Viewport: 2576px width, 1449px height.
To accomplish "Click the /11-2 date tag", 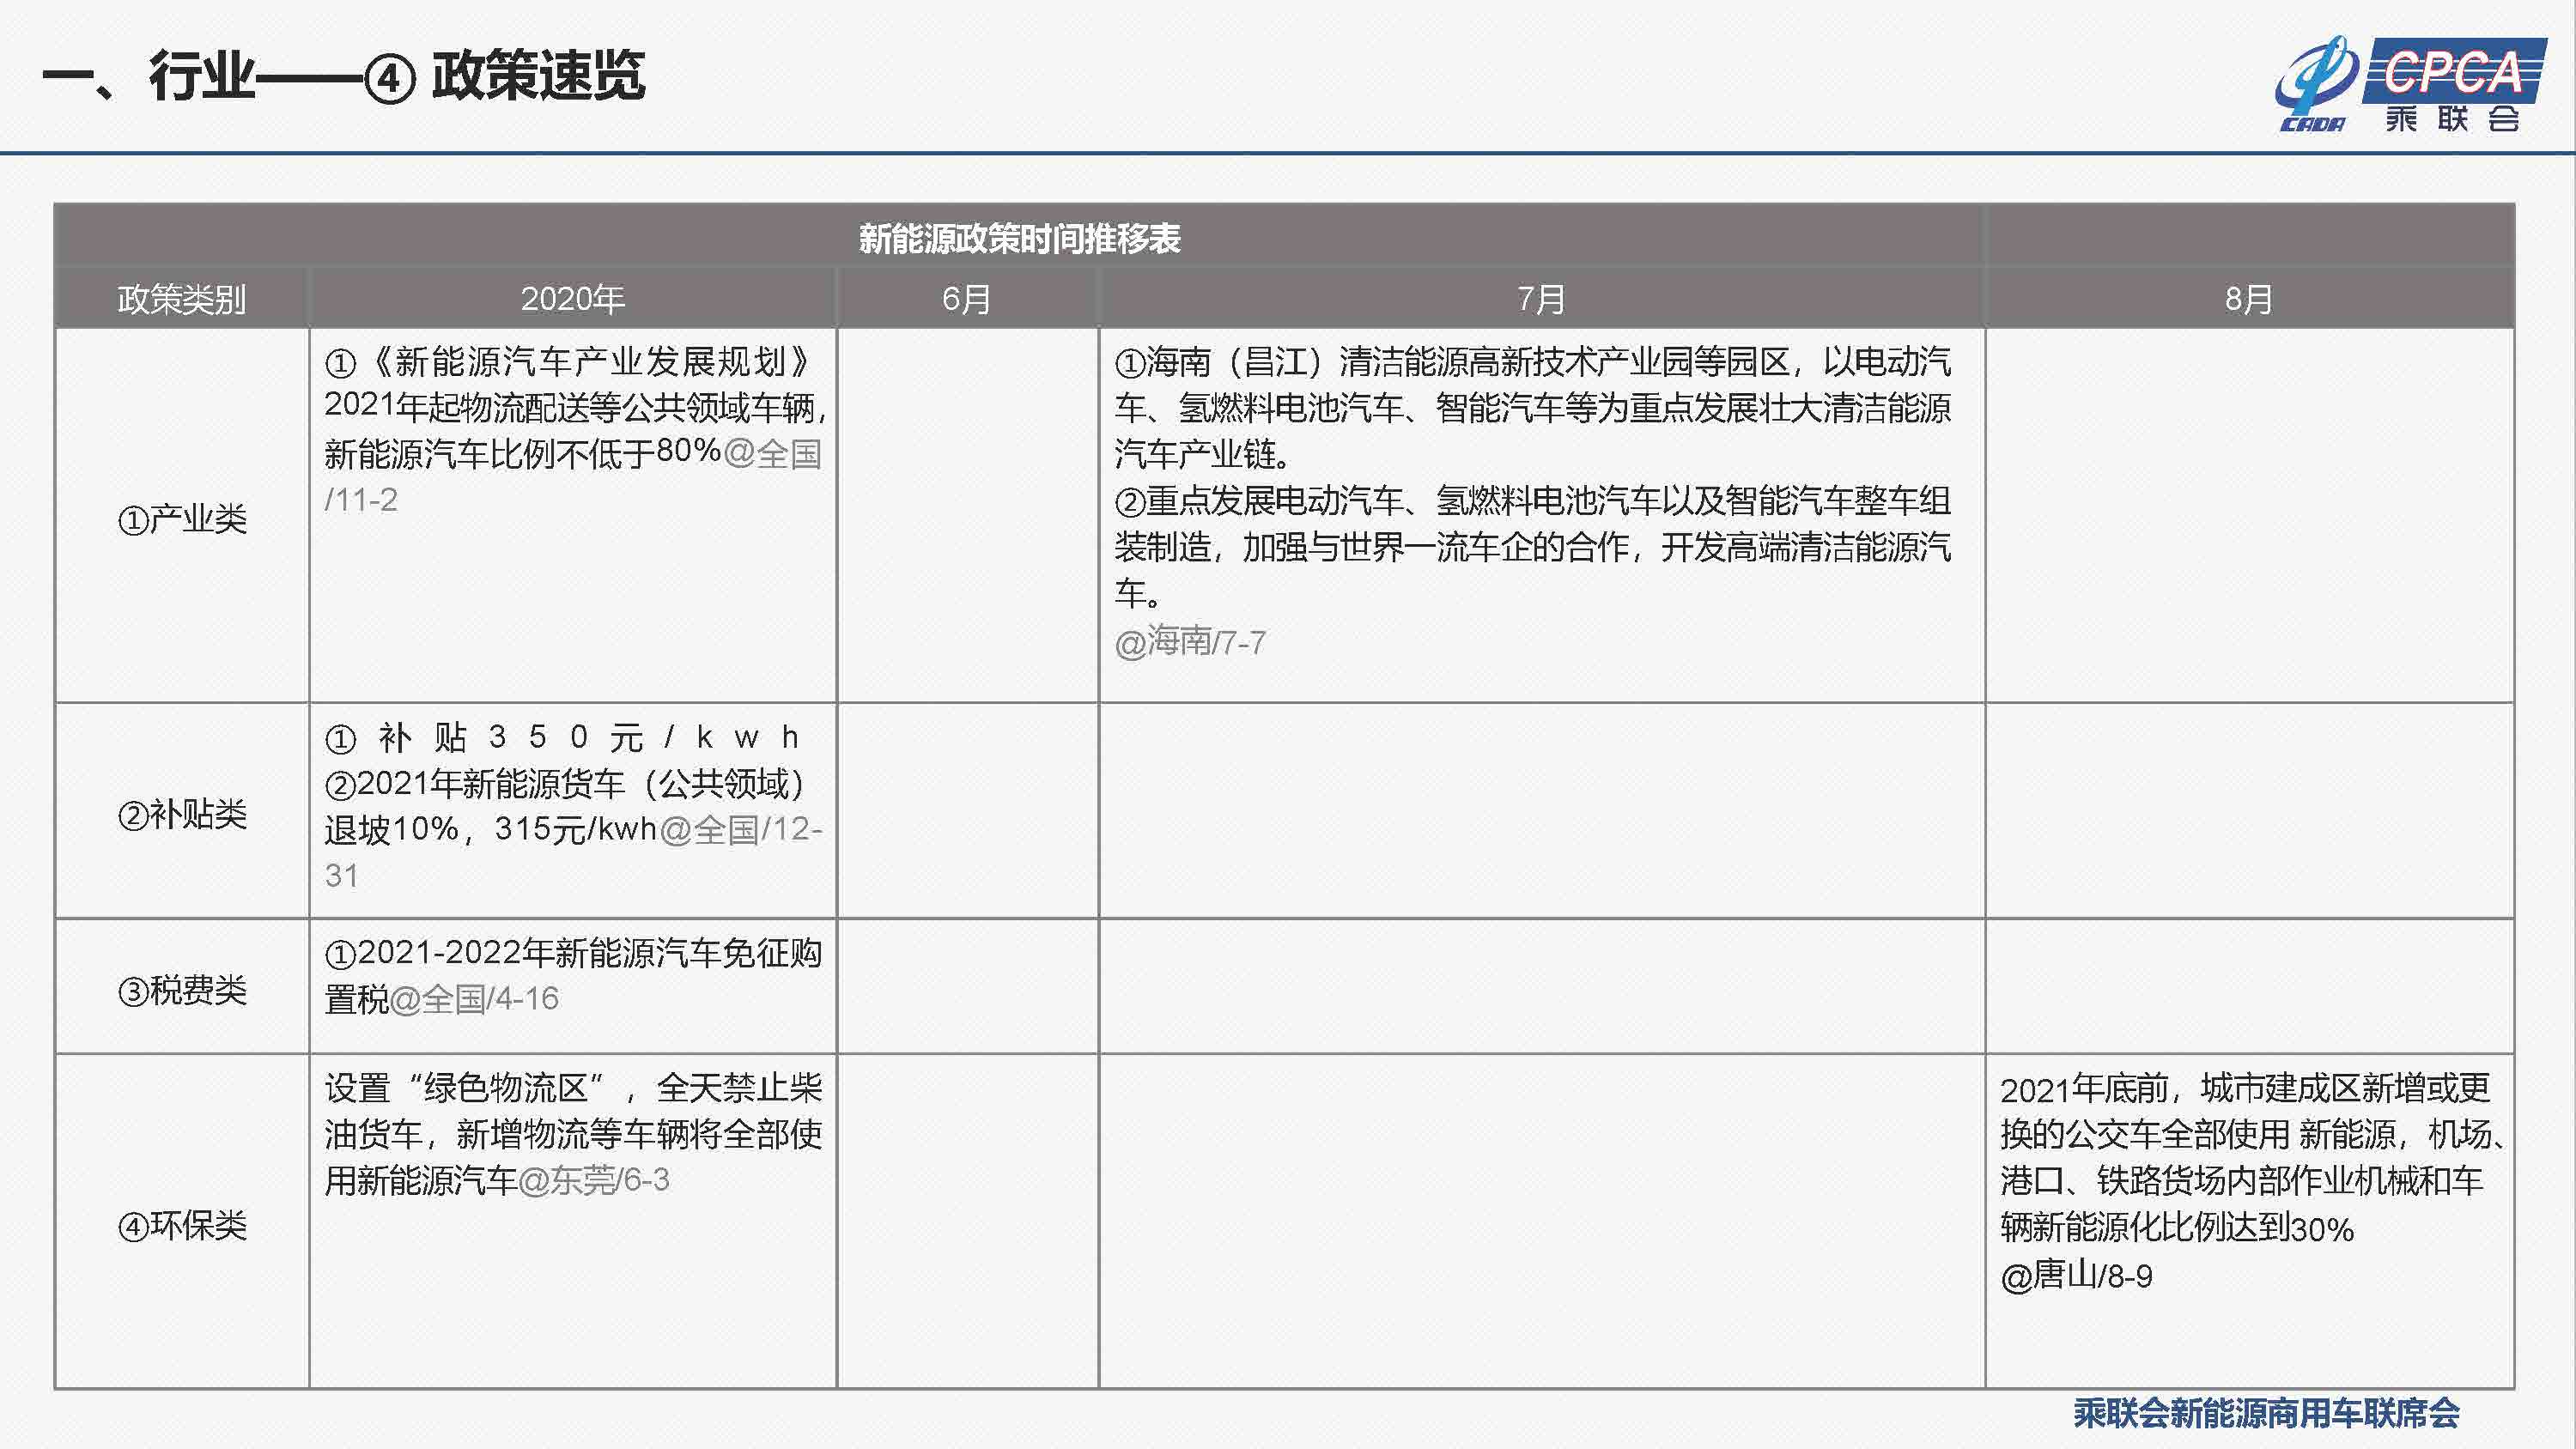I will (361, 500).
